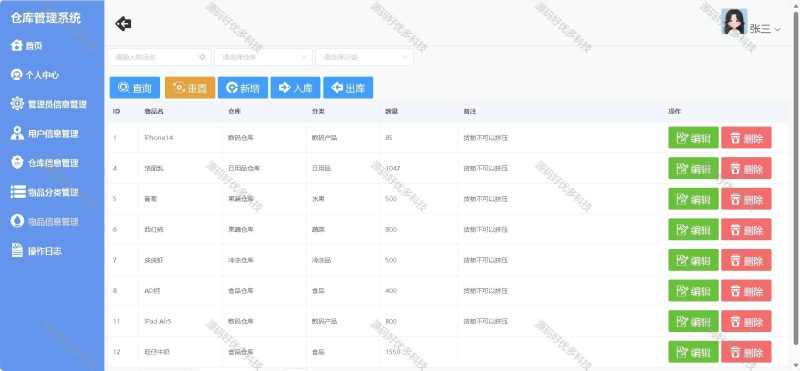The image size is (800, 371).
Task: Click the ID column header
Action: [116, 111]
